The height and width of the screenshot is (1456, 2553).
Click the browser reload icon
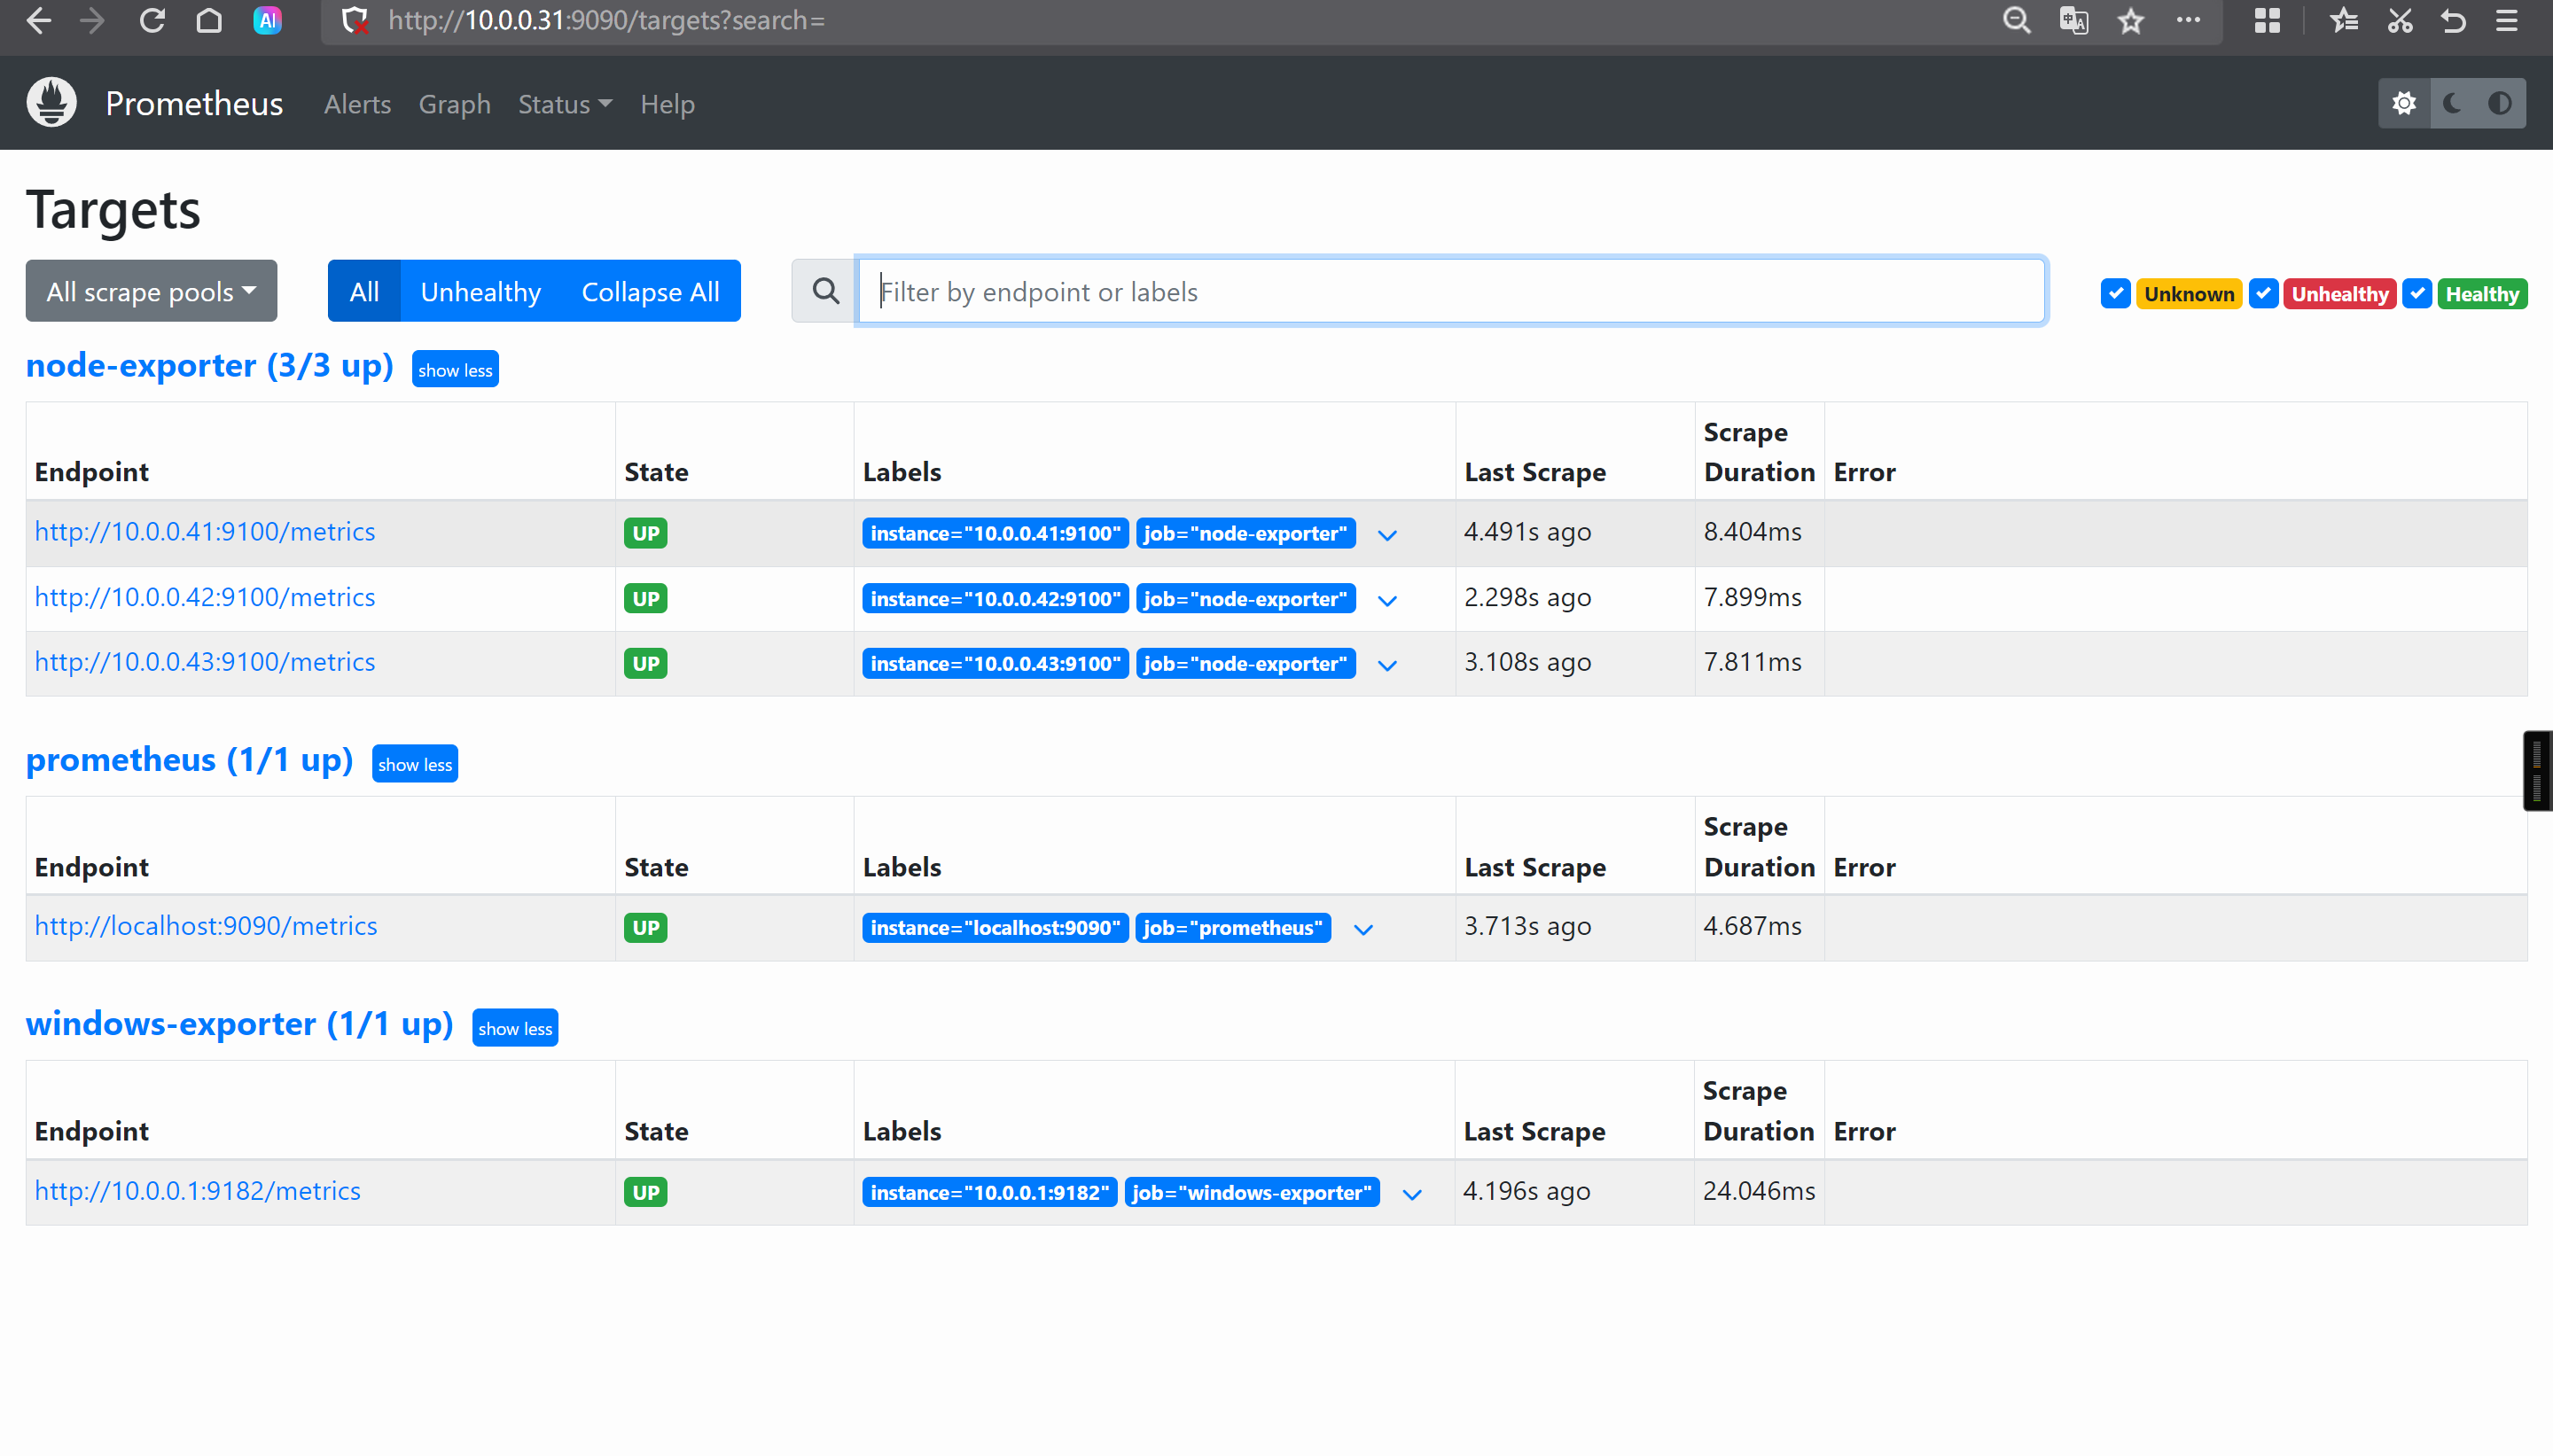click(152, 21)
